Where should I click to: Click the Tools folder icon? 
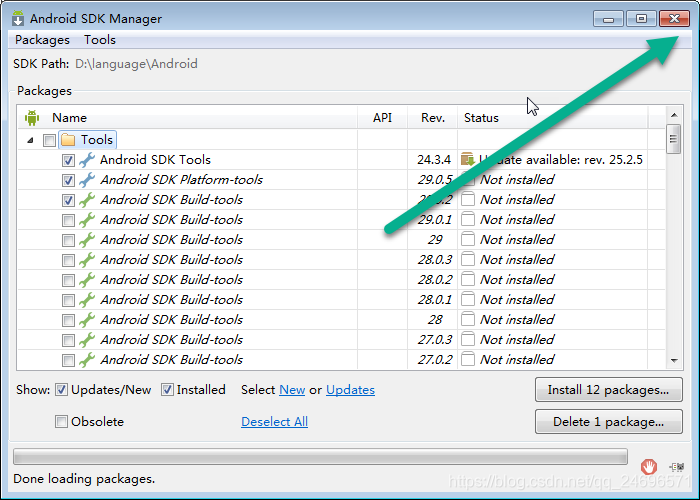tap(68, 140)
